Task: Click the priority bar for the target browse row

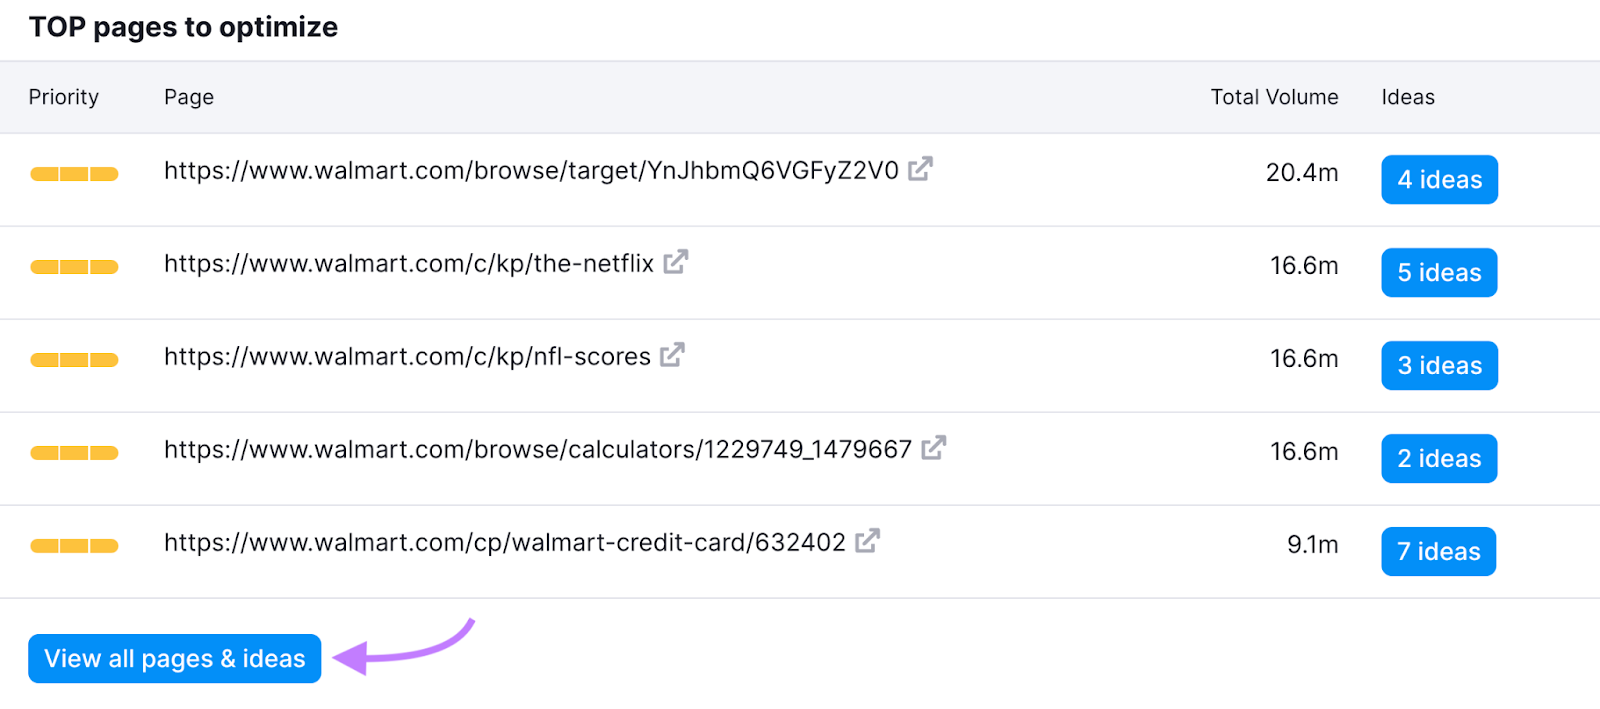Action: [74, 174]
